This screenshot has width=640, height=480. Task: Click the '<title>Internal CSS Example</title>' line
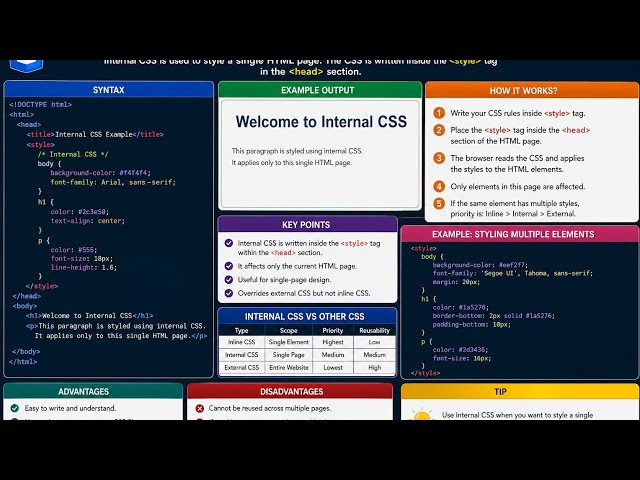[x=95, y=134]
